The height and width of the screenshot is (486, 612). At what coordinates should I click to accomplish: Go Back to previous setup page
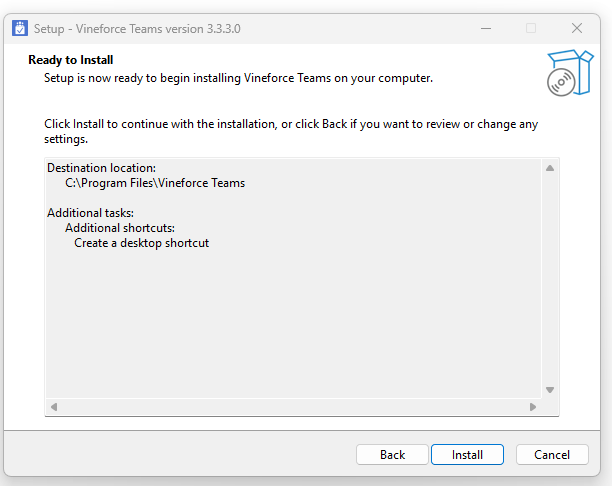[x=392, y=455]
